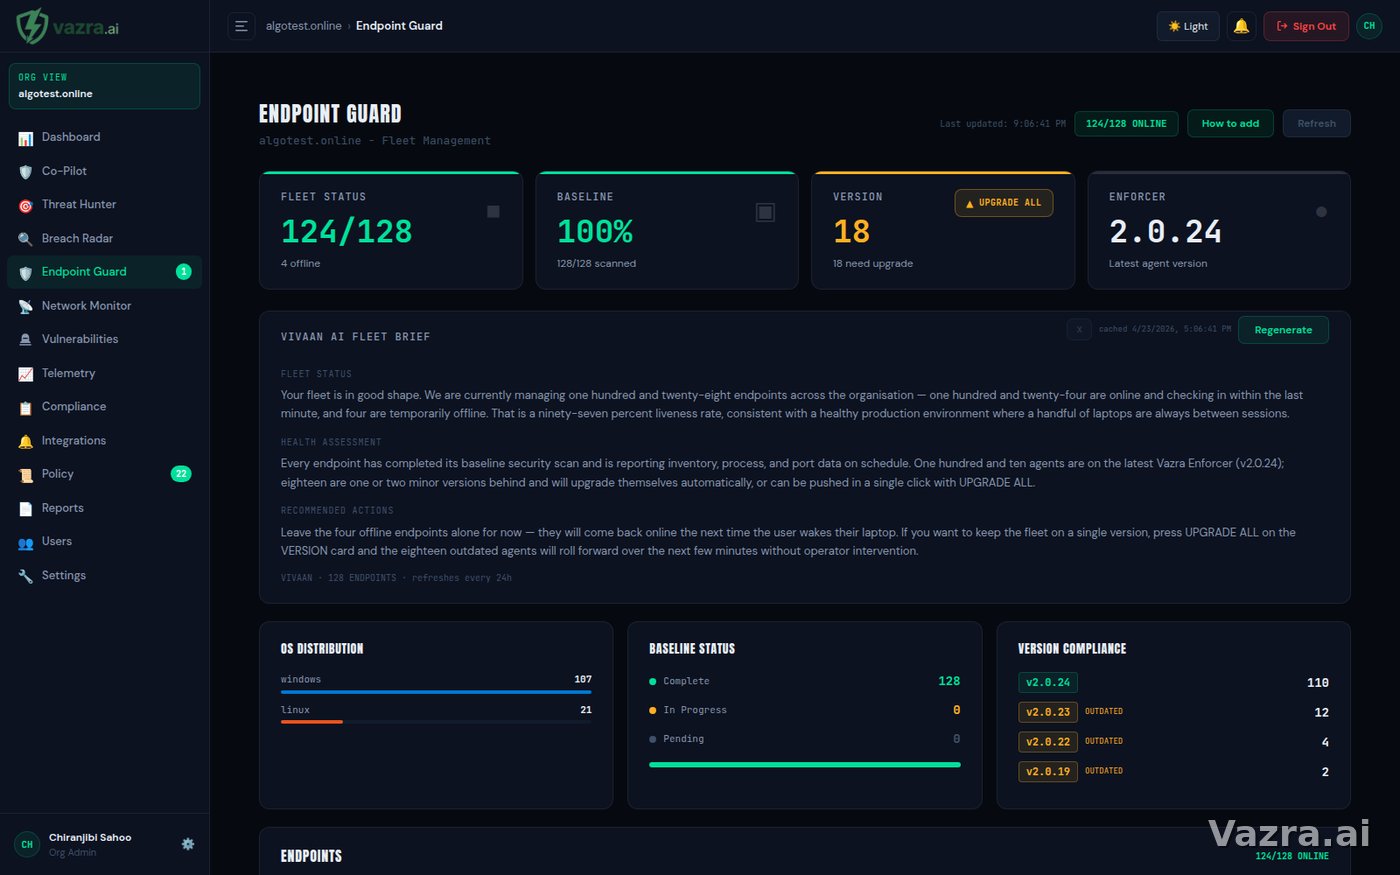Click the Policy badge count 22

pyautogui.click(x=181, y=474)
